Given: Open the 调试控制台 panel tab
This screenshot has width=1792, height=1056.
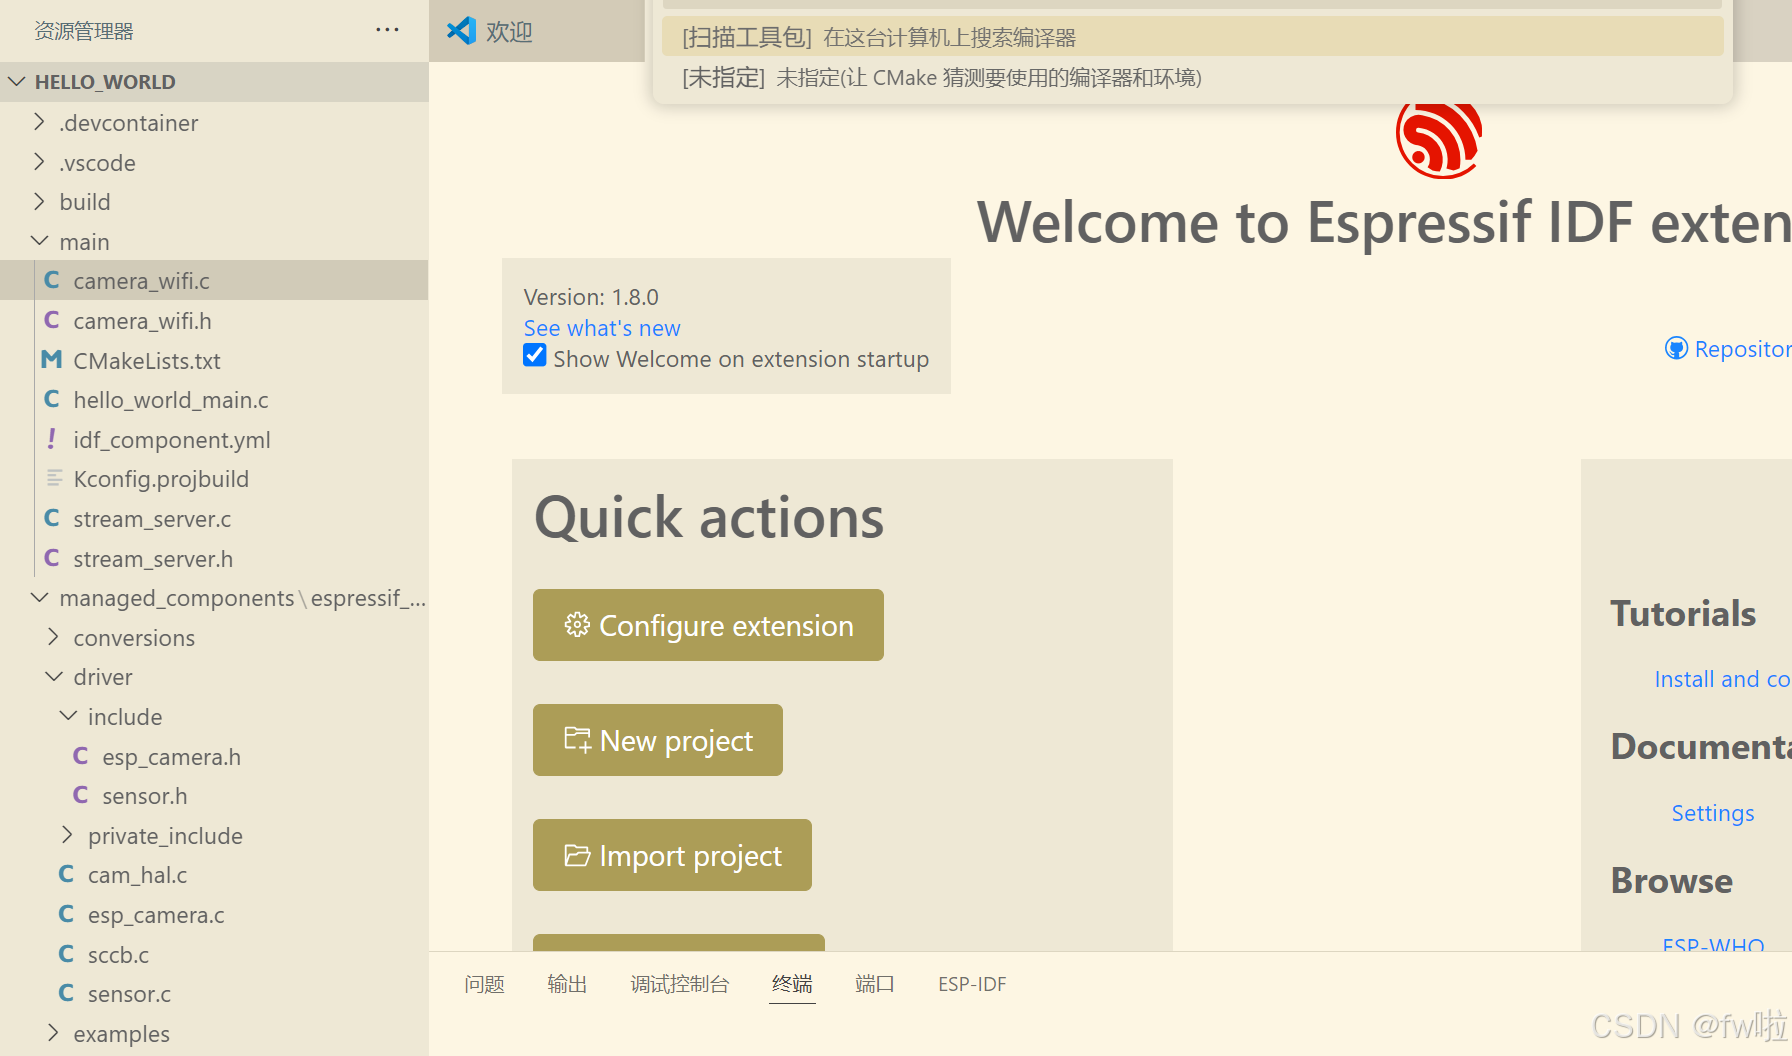Looking at the screenshot, I should click(680, 984).
